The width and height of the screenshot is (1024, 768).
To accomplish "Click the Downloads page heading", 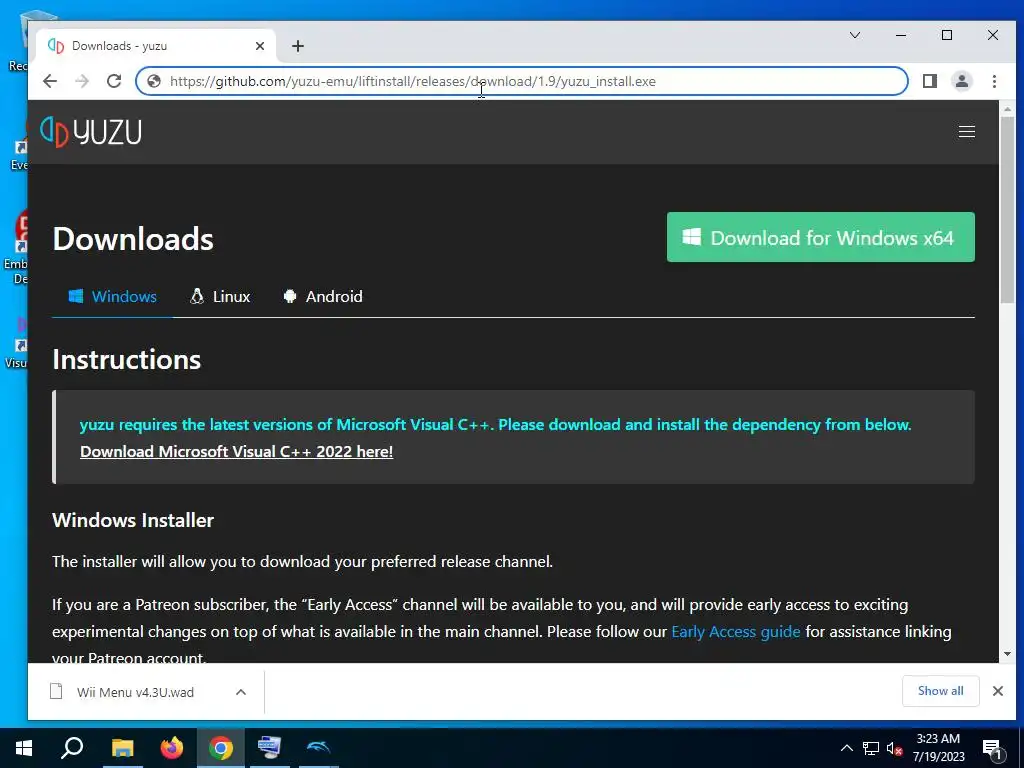I will tap(133, 239).
